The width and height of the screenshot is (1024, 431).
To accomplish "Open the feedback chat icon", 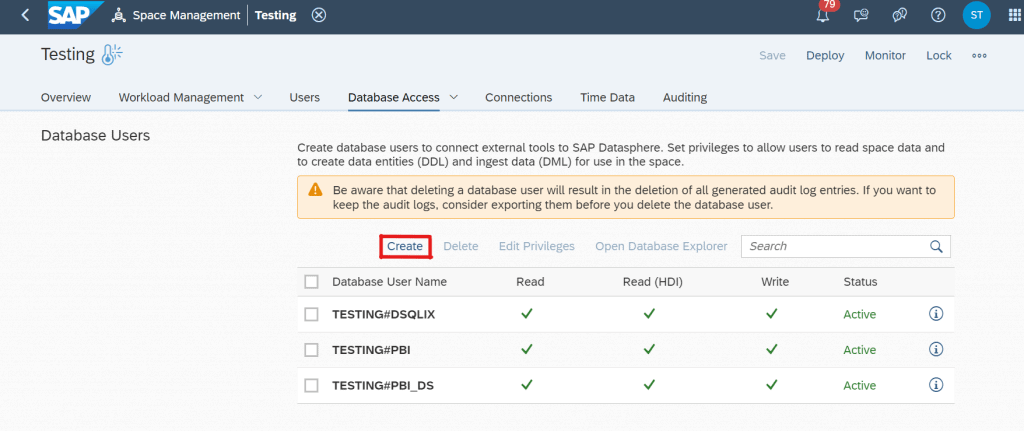I will (x=861, y=15).
